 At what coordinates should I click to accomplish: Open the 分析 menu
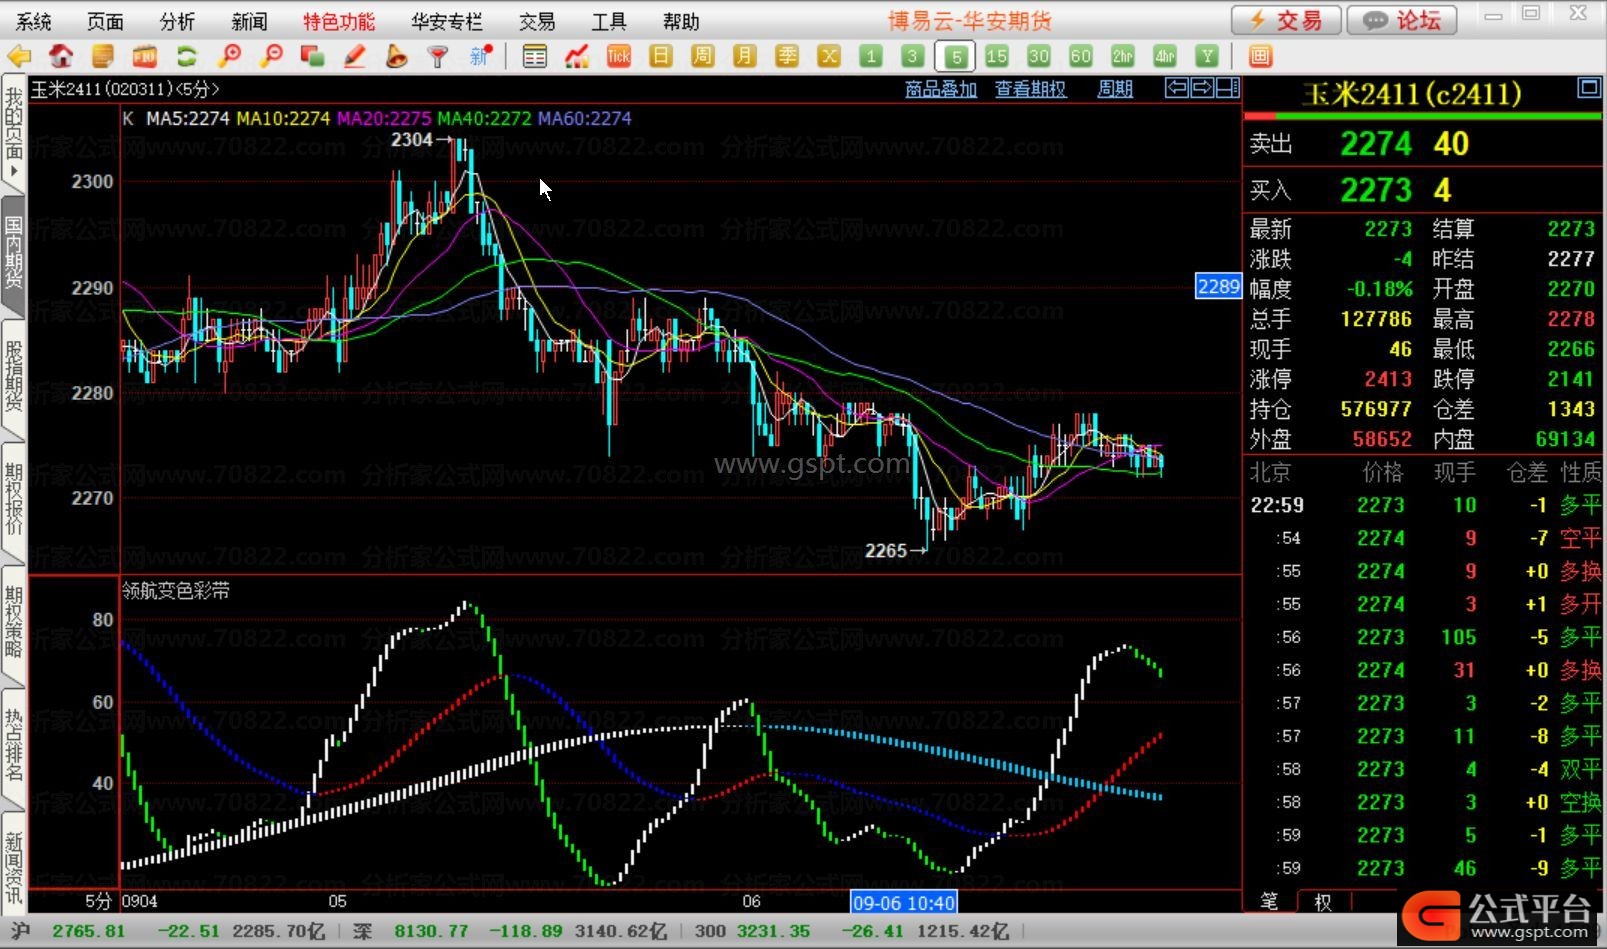tap(177, 21)
